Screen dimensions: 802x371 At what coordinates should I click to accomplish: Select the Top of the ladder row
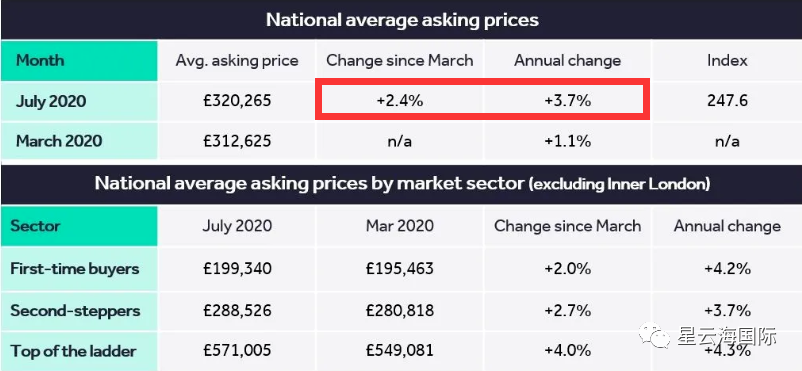(x=401, y=351)
